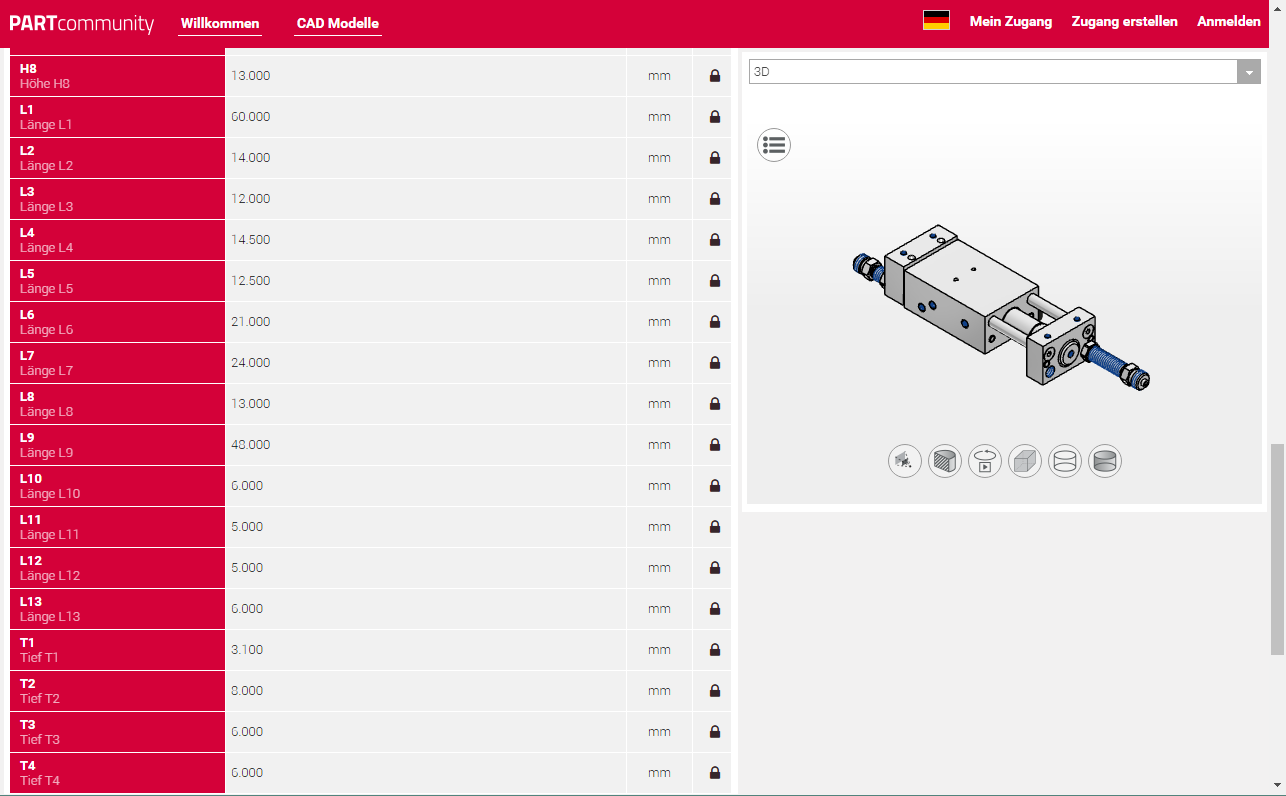The width and height of the screenshot is (1286, 796).
Task: Click the German flag language icon
Action: 936,21
